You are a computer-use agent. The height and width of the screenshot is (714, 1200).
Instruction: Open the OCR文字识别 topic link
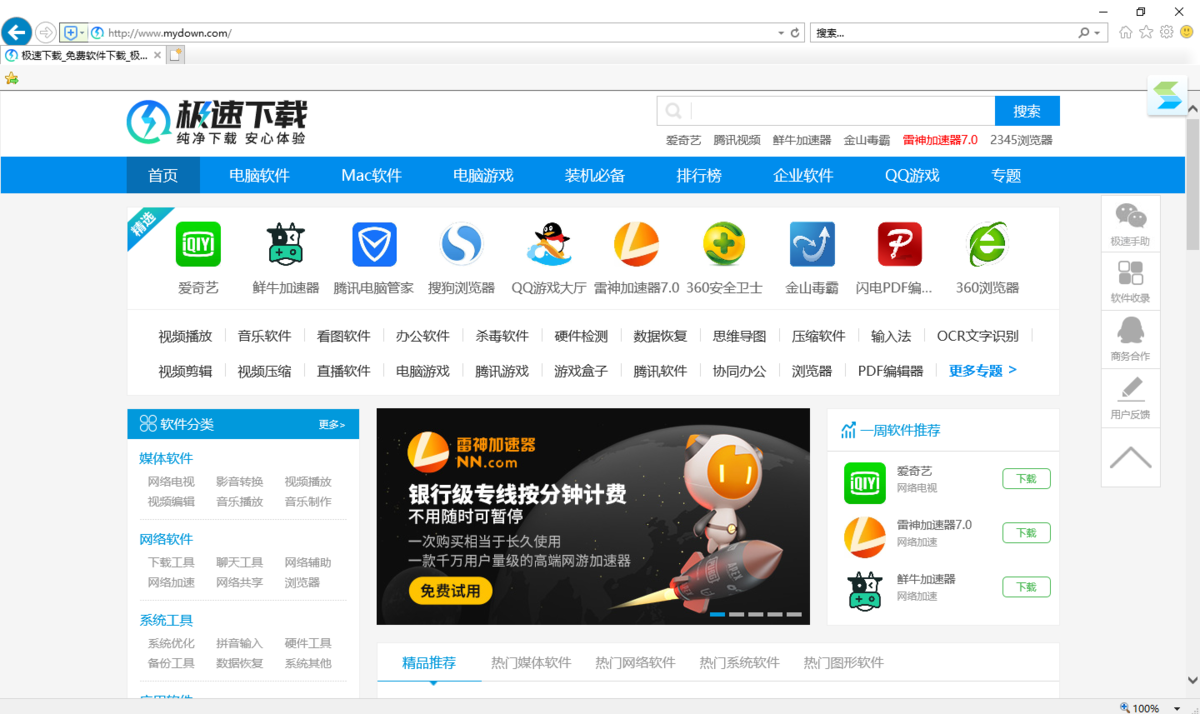pos(977,336)
